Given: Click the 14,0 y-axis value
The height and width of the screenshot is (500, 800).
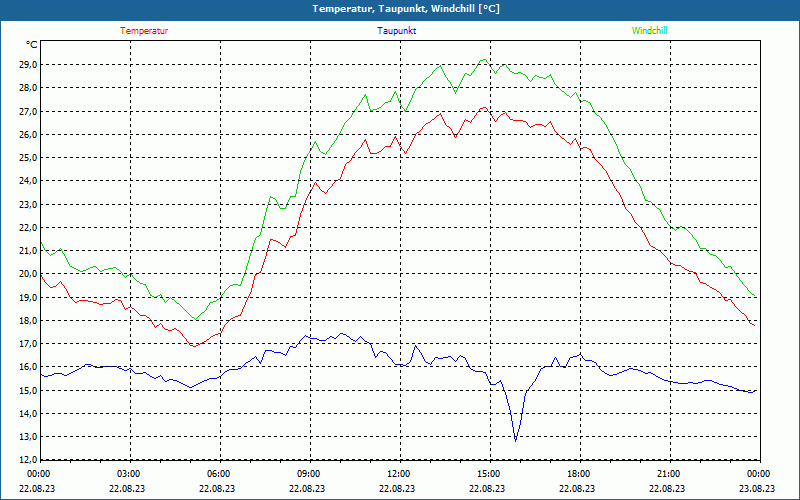Looking at the screenshot, I should click(28, 413).
